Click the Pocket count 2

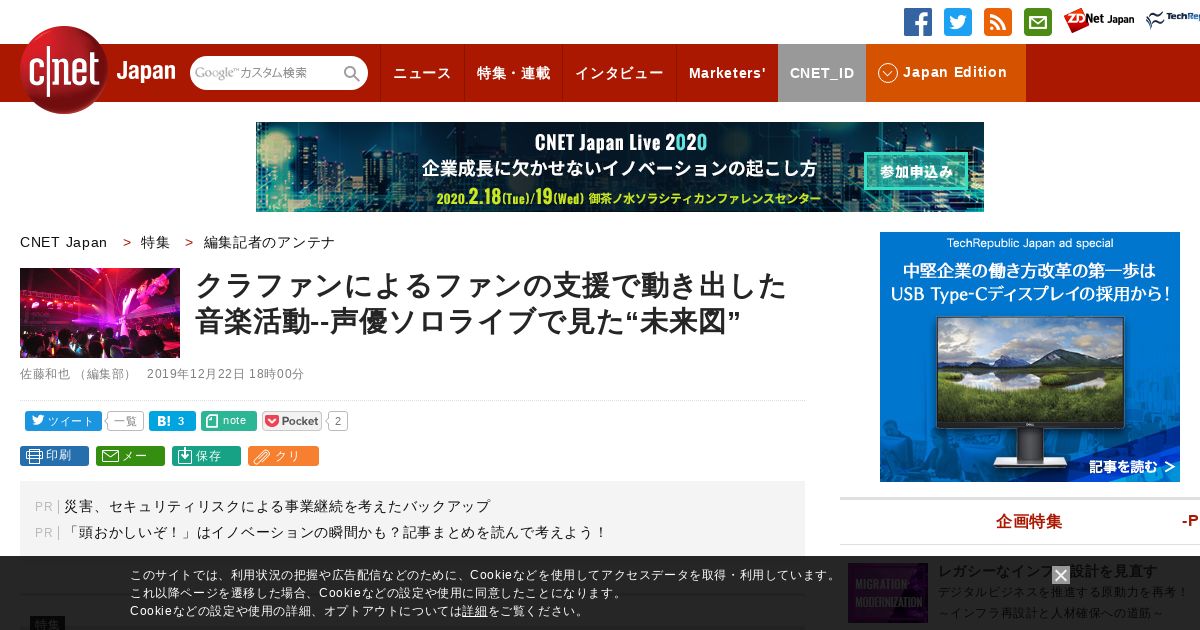(338, 421)
